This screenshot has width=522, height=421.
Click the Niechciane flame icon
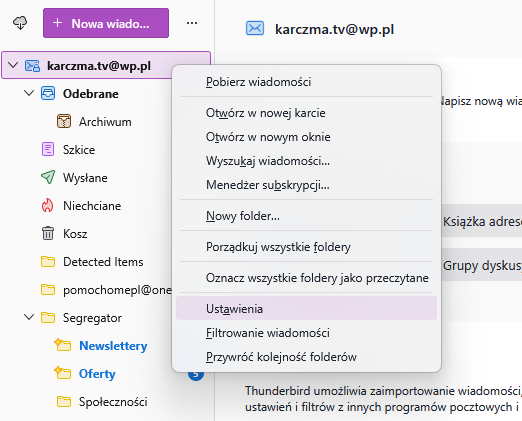point(48,205)
